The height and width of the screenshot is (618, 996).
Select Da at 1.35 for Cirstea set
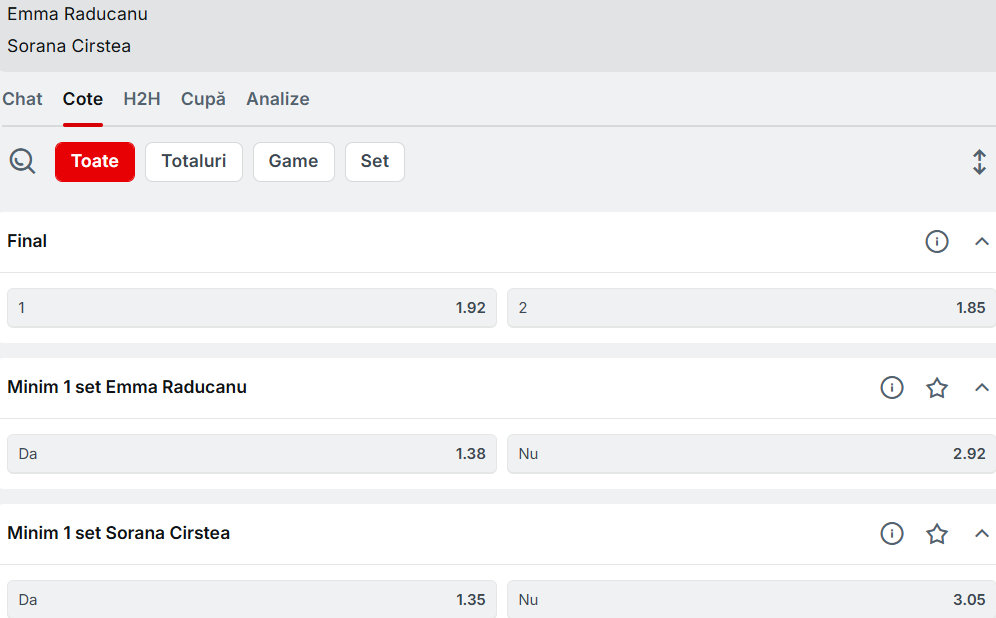tap(252, 600)
